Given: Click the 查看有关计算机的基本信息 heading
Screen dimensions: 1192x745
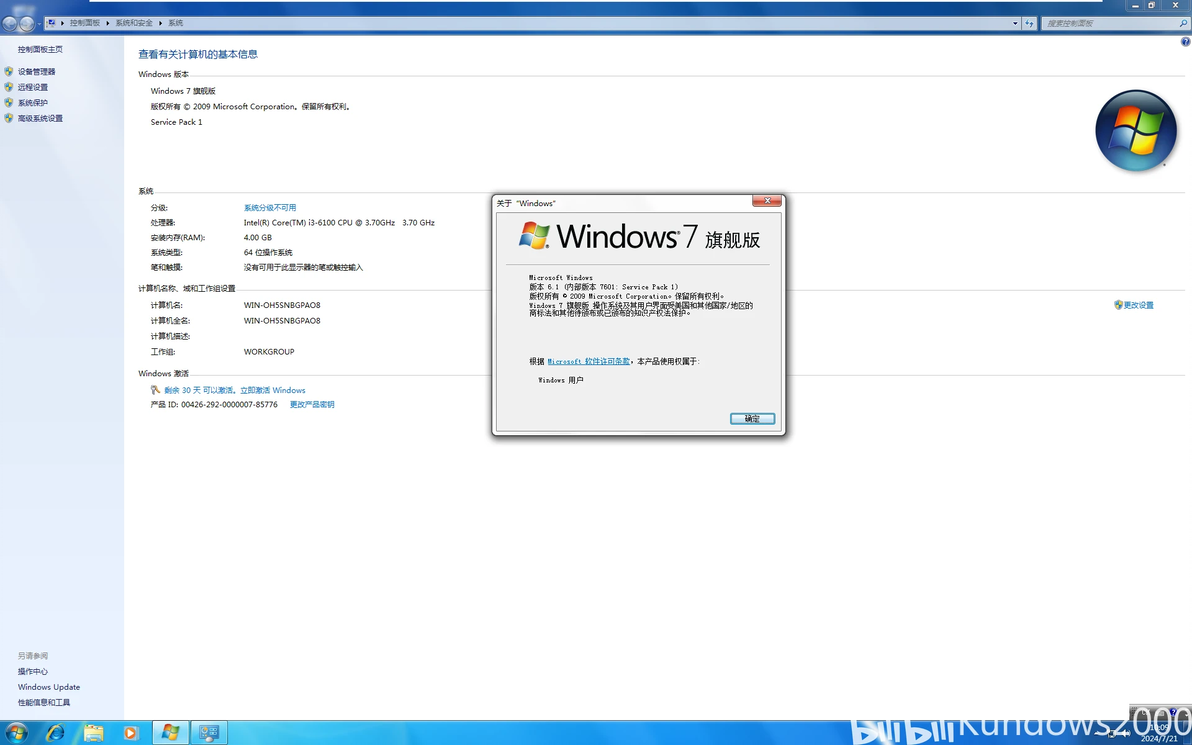Looking at the screenshot, I should [198, 54].
